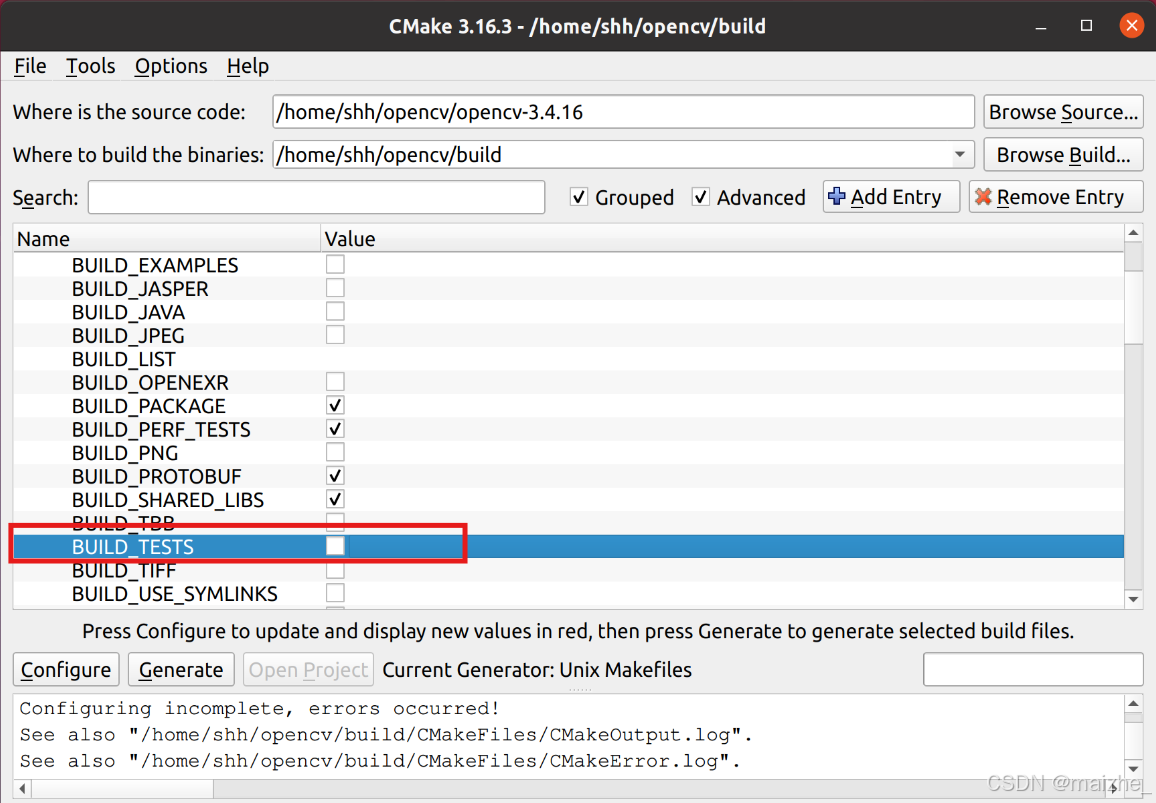The width and height of the screenshot is (1156, 803).
Task: Enable the BUILD_TESTS checkbox
Action: pos(335,546)
